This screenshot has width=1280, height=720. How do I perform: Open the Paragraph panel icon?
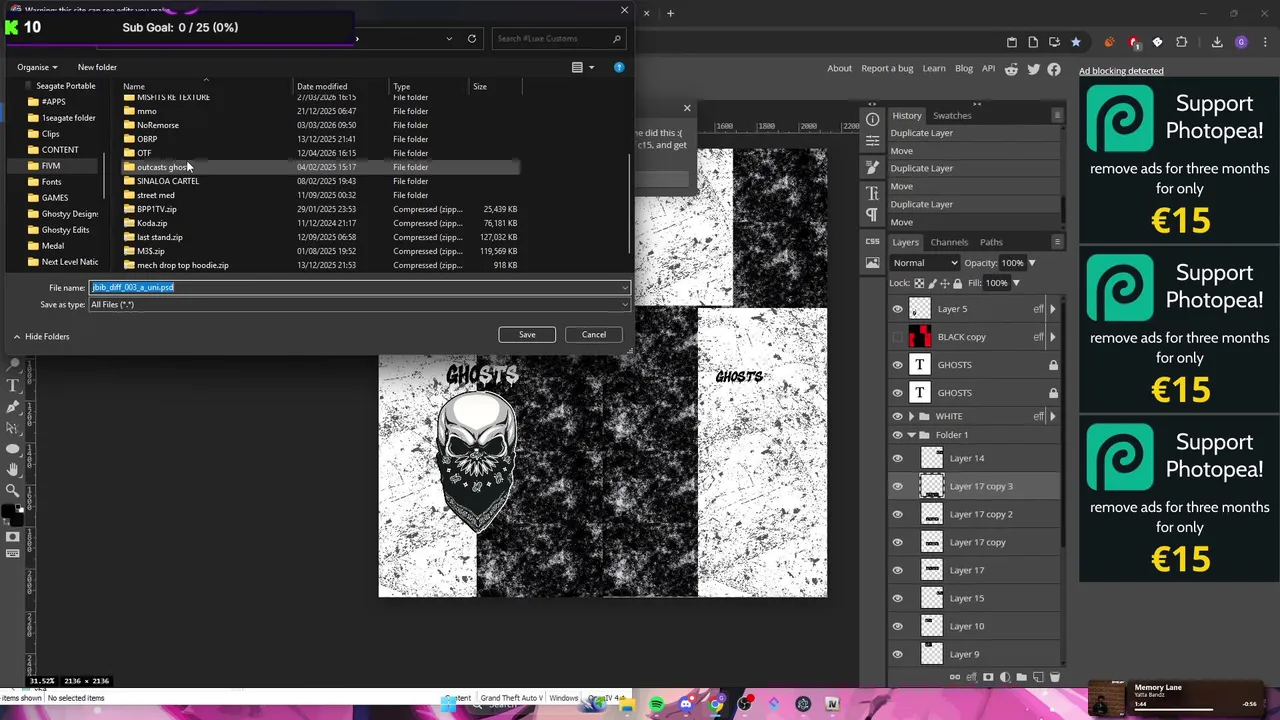(872, 215)
